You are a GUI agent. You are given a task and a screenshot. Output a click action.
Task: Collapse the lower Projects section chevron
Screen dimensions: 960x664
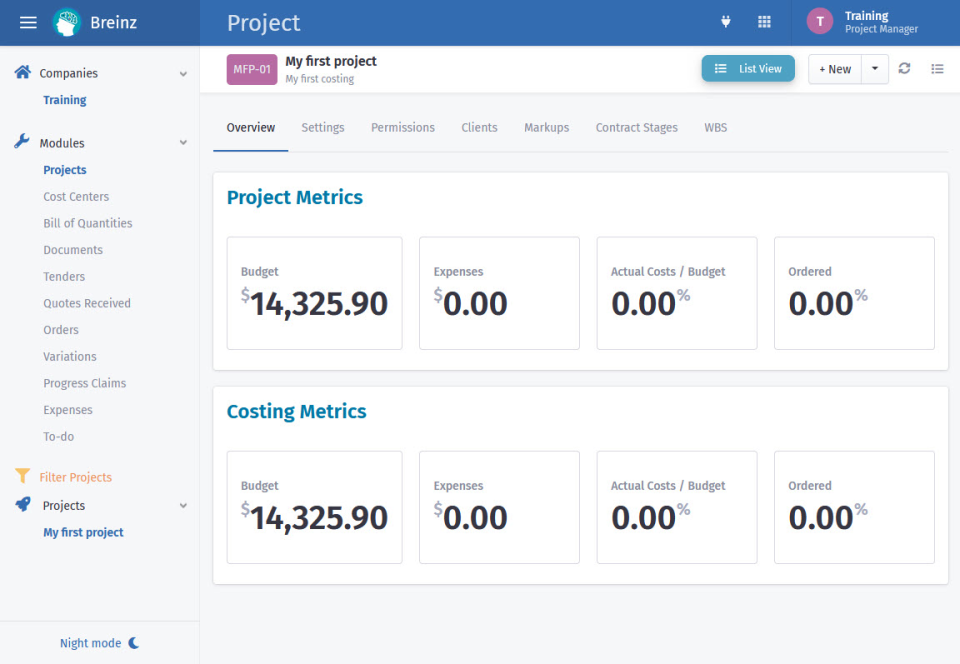pyautogui.click(x=183, y=506)
